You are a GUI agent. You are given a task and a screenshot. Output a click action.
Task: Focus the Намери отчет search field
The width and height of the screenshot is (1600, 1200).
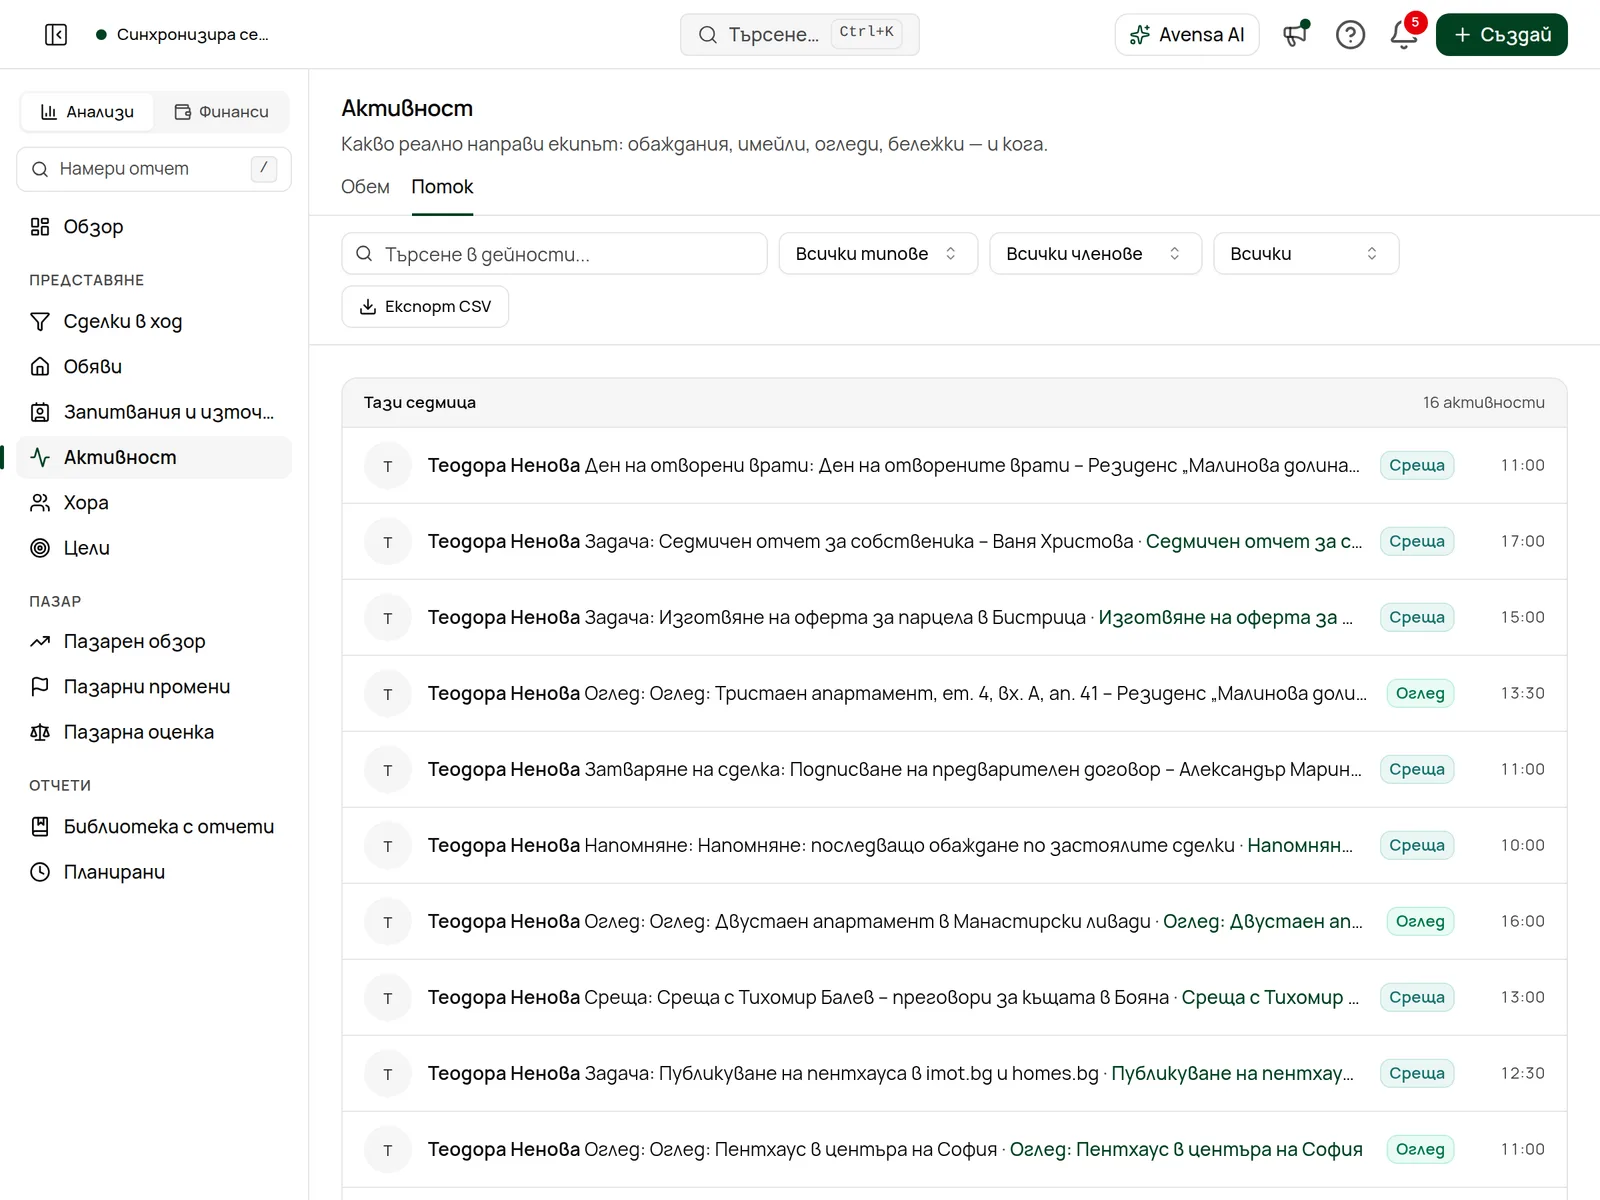[154, 169]
